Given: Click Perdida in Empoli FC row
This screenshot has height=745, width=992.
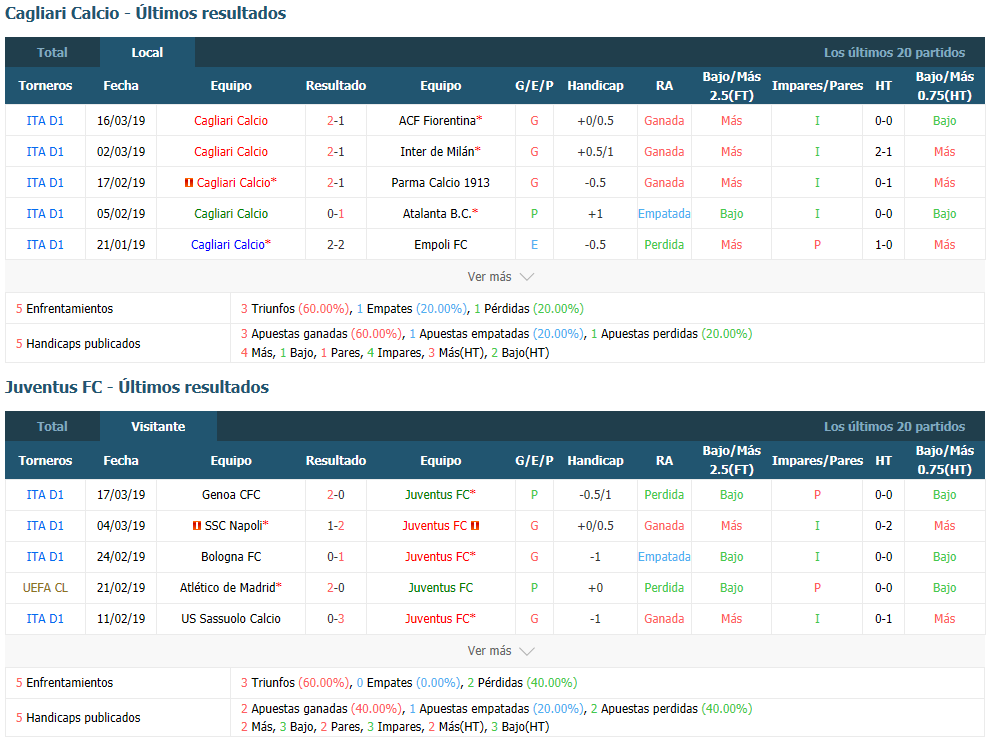Looking at the screenshot, I should point(664,244).
